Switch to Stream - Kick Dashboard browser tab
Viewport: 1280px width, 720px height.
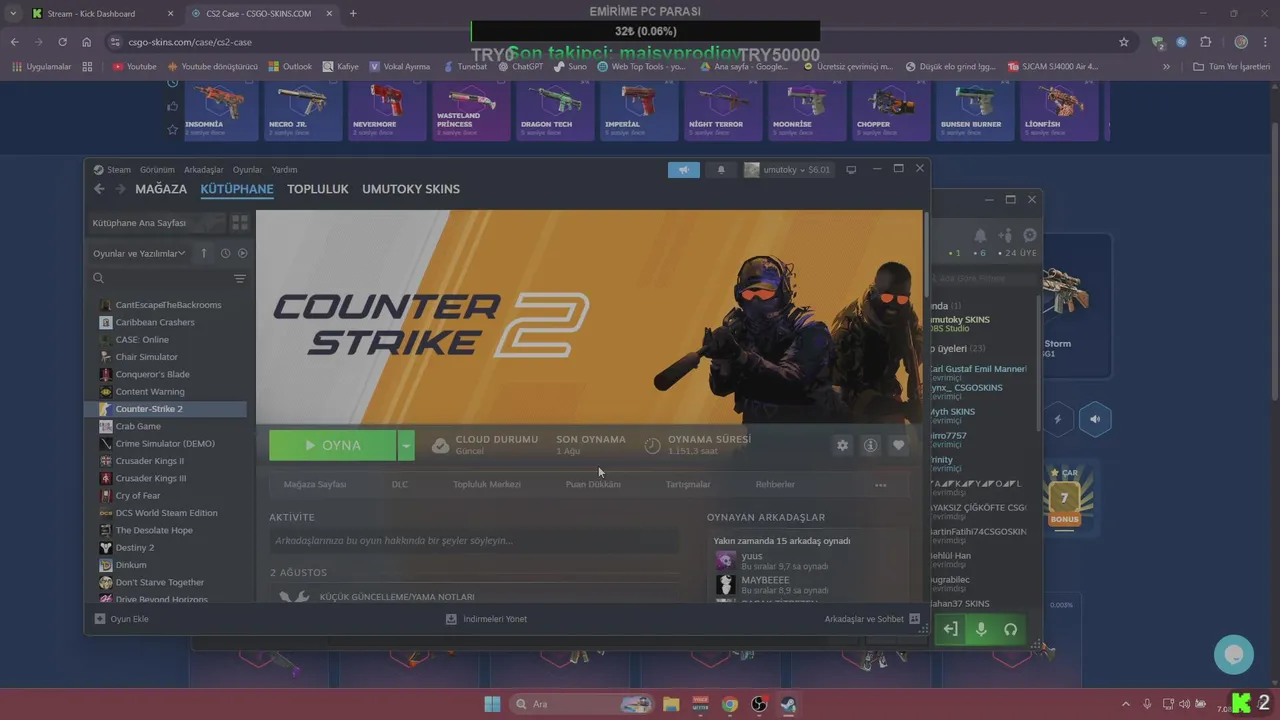(103, 14)
